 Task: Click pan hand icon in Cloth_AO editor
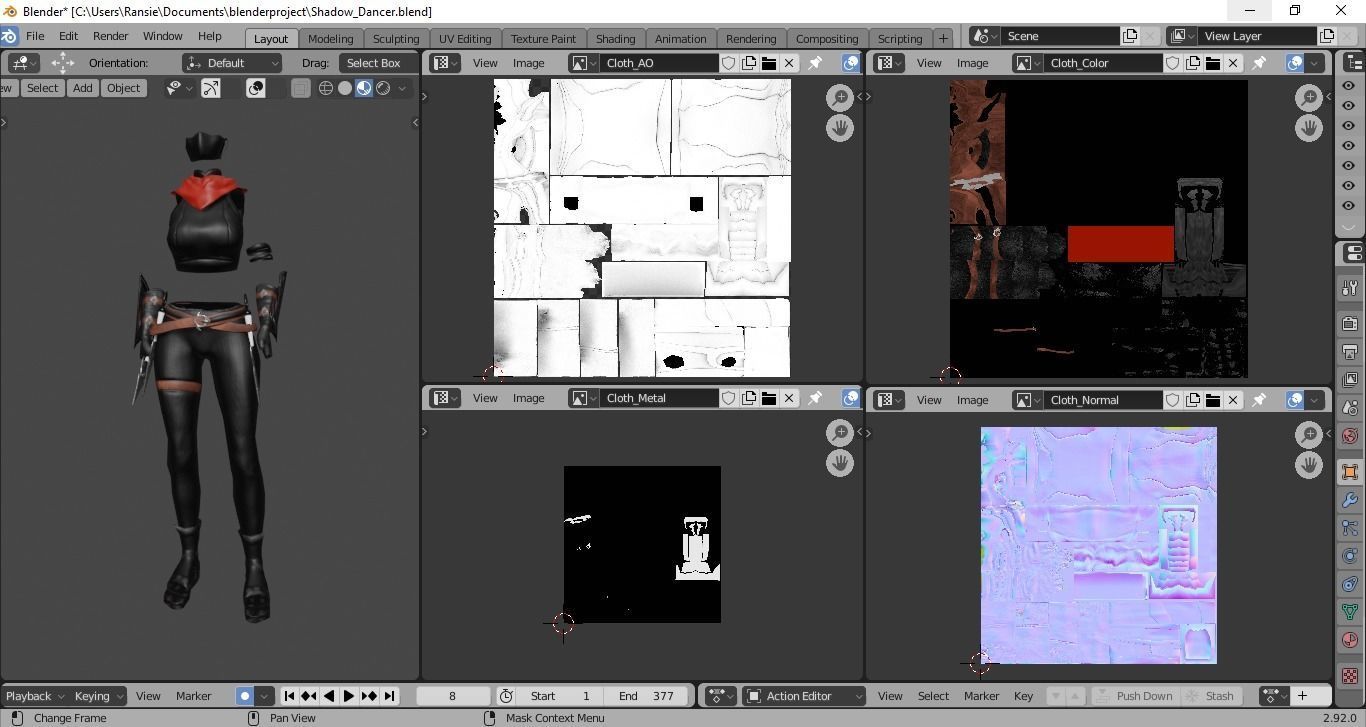[840, 128]
